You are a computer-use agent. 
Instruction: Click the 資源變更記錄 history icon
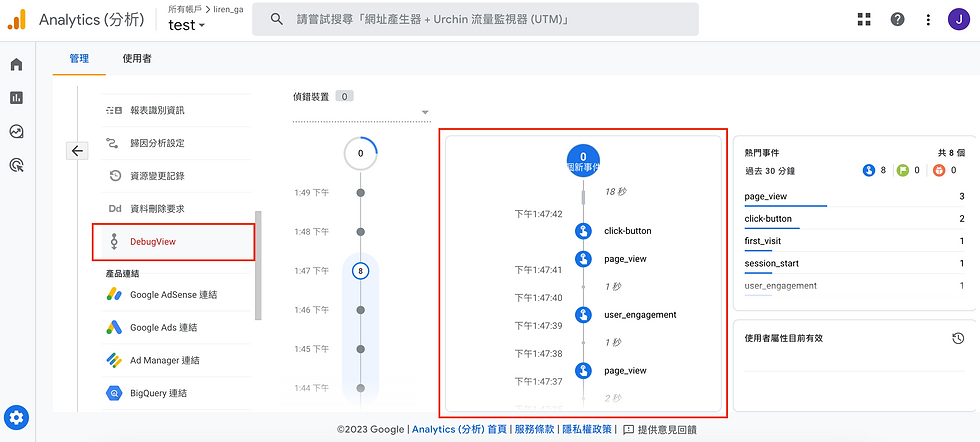[114, 176]
